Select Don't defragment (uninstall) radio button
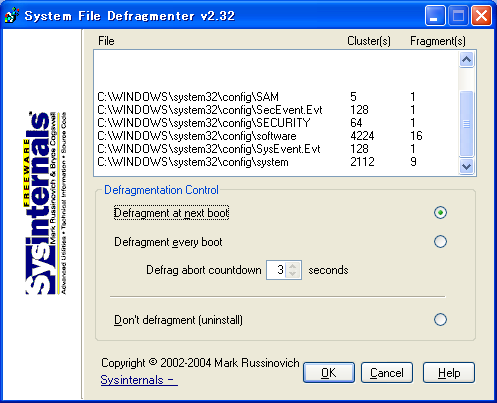The image size is (497, 403). point(440,319)
